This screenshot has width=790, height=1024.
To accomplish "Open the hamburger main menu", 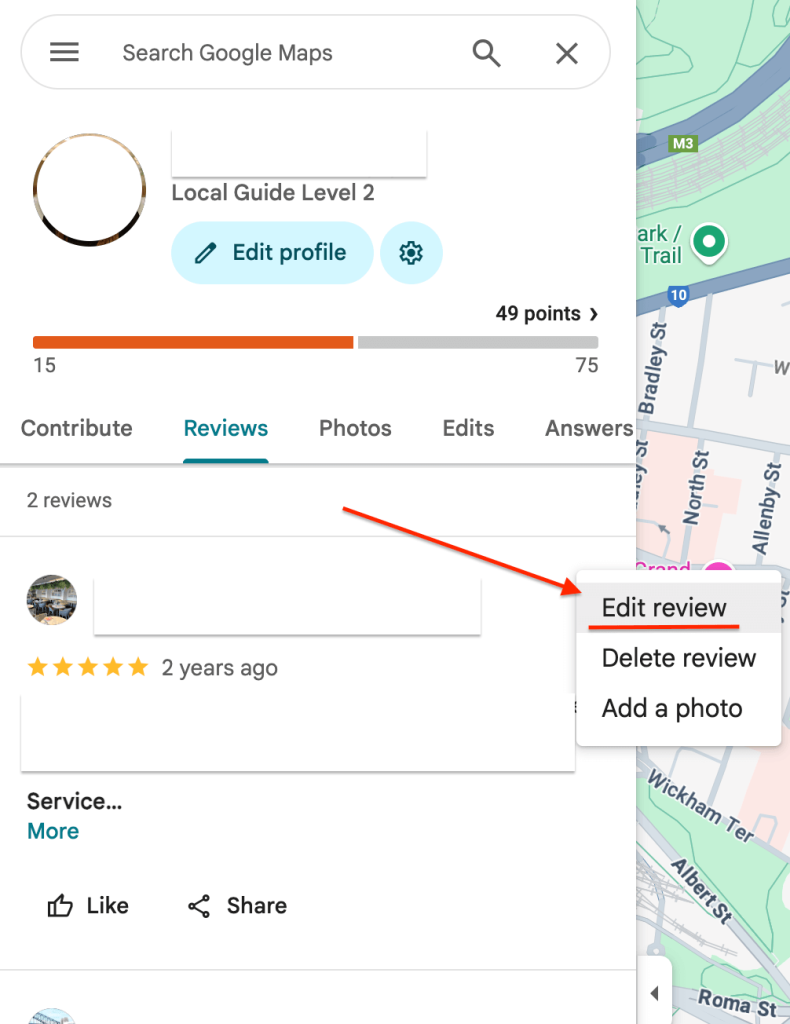I will pyautogui.click(x=65, y=52).
